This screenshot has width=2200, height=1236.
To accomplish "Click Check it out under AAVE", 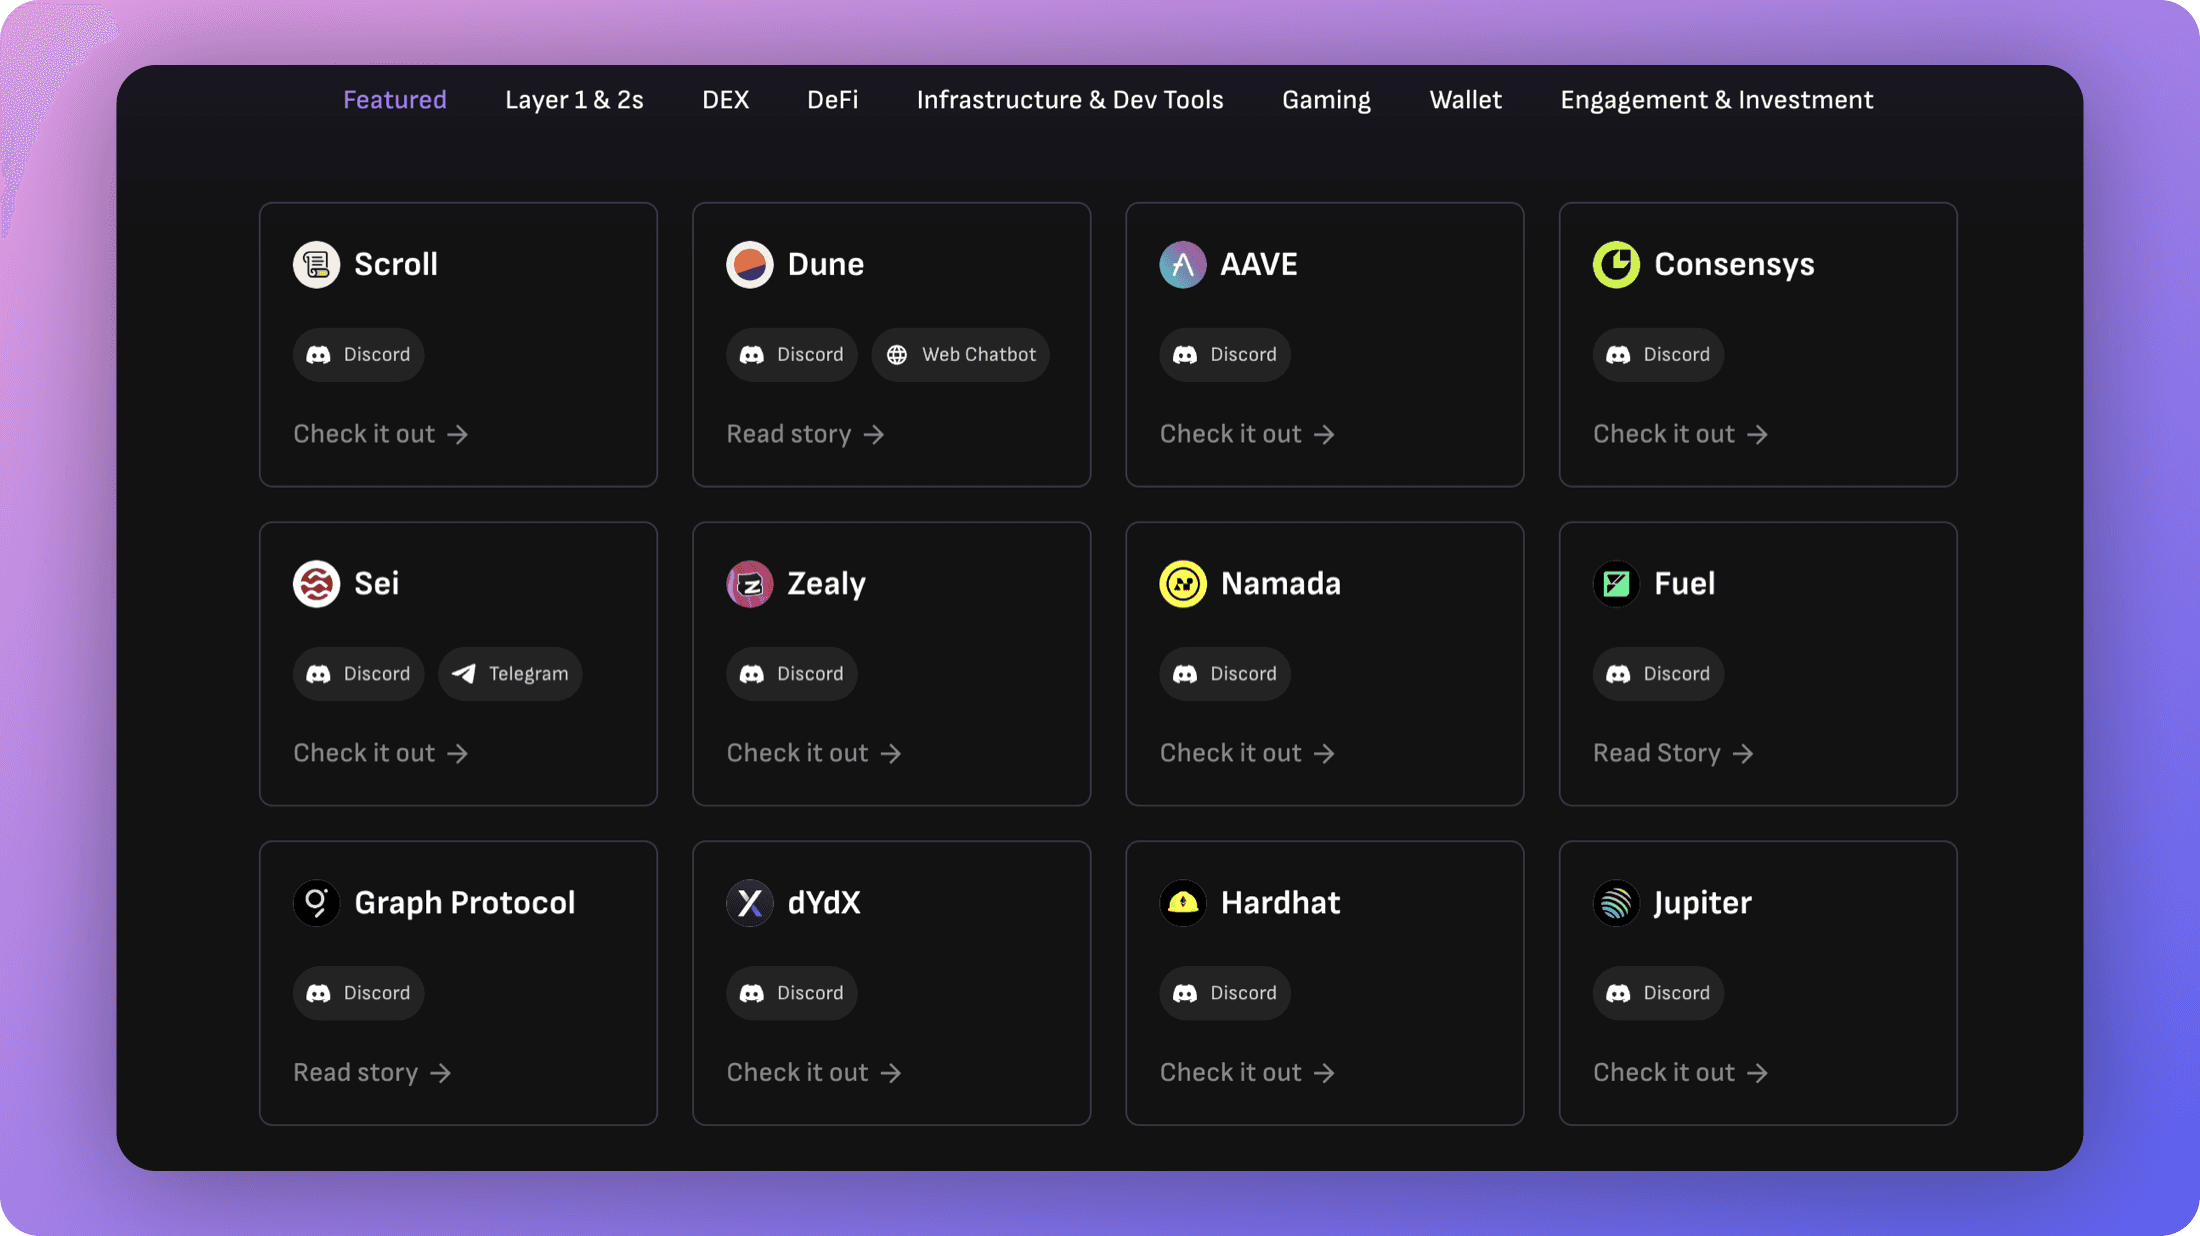I will tap(1247, 434).
